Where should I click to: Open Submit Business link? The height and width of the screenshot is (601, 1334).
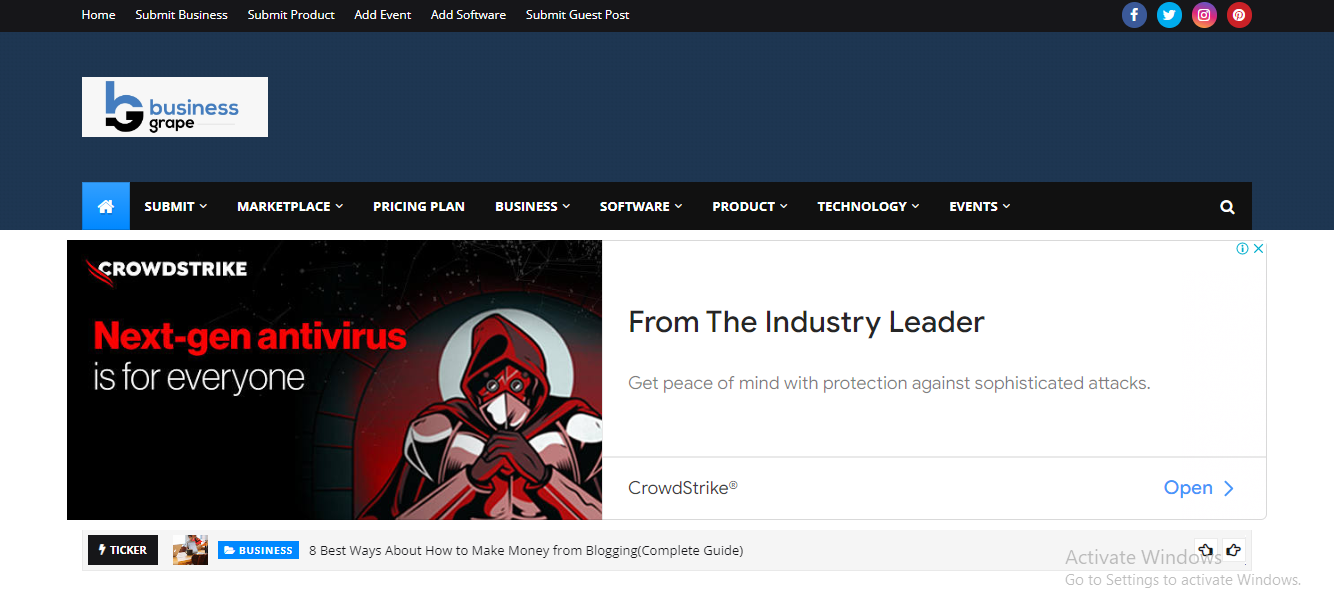(182, 15)
